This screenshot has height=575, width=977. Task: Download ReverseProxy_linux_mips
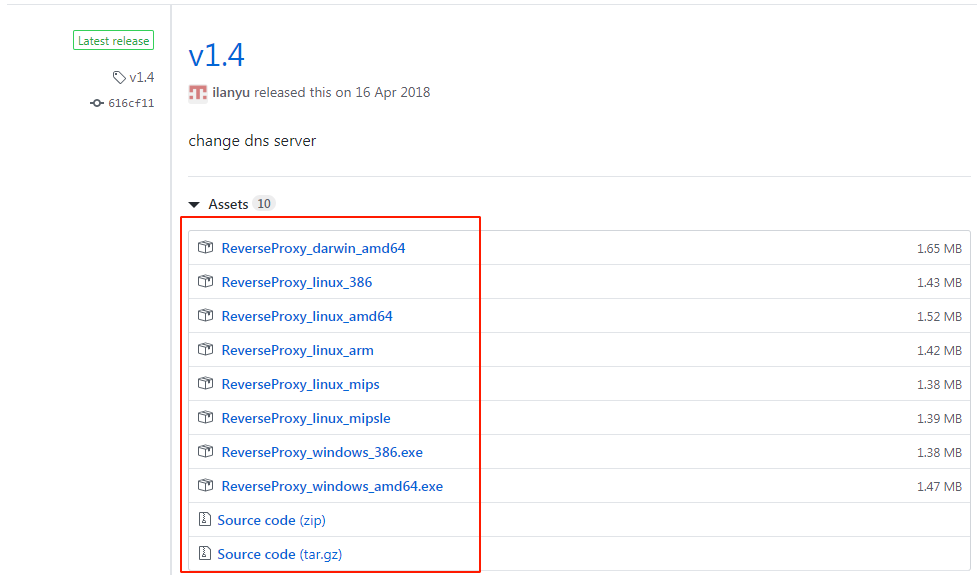[x=300, y=384]
